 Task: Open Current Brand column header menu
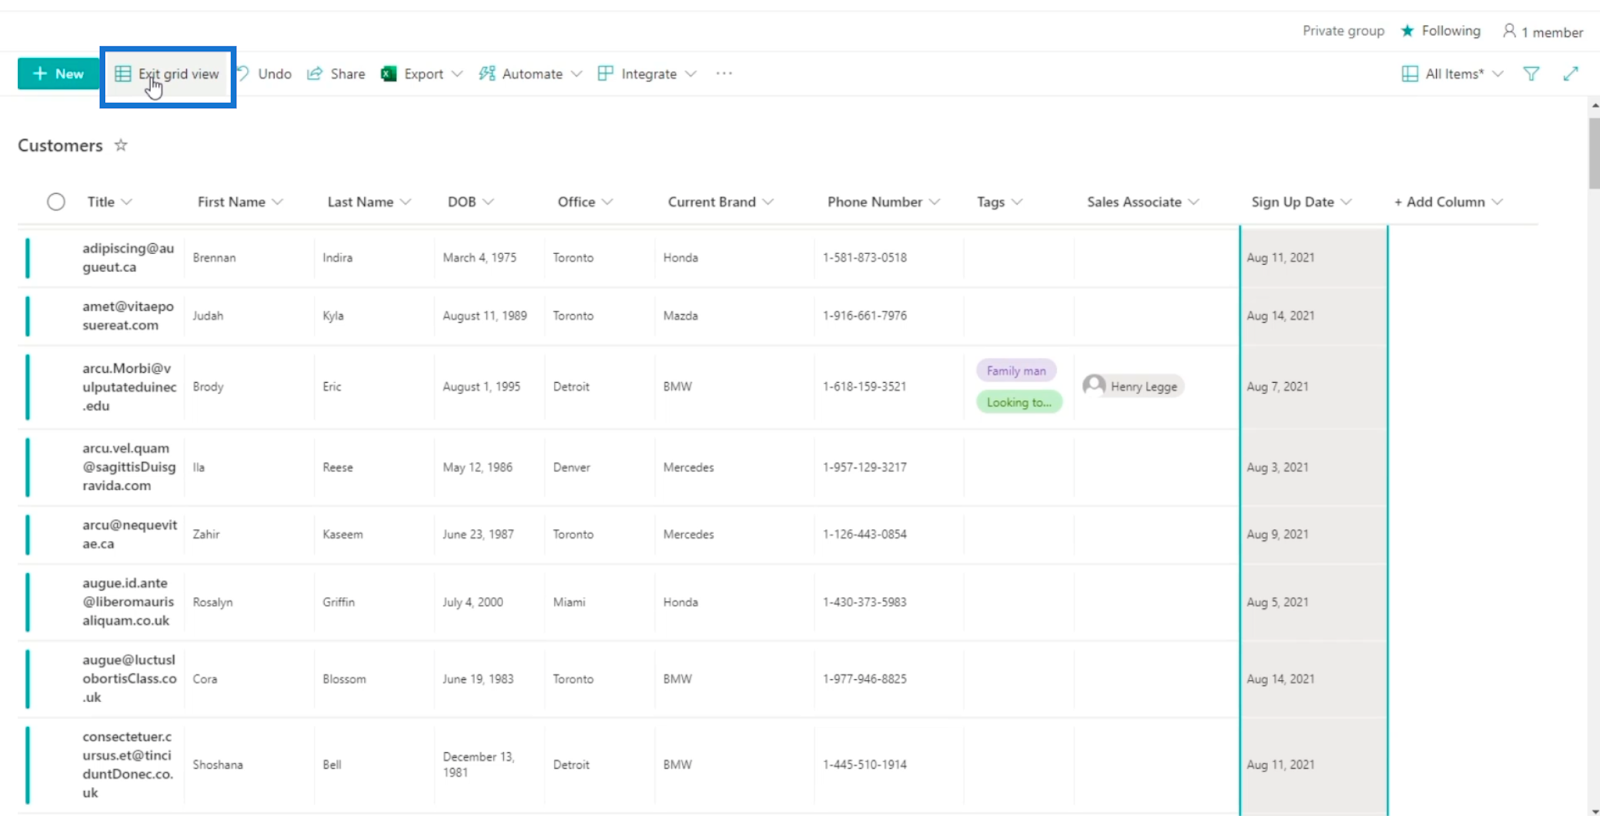point(721,202)
